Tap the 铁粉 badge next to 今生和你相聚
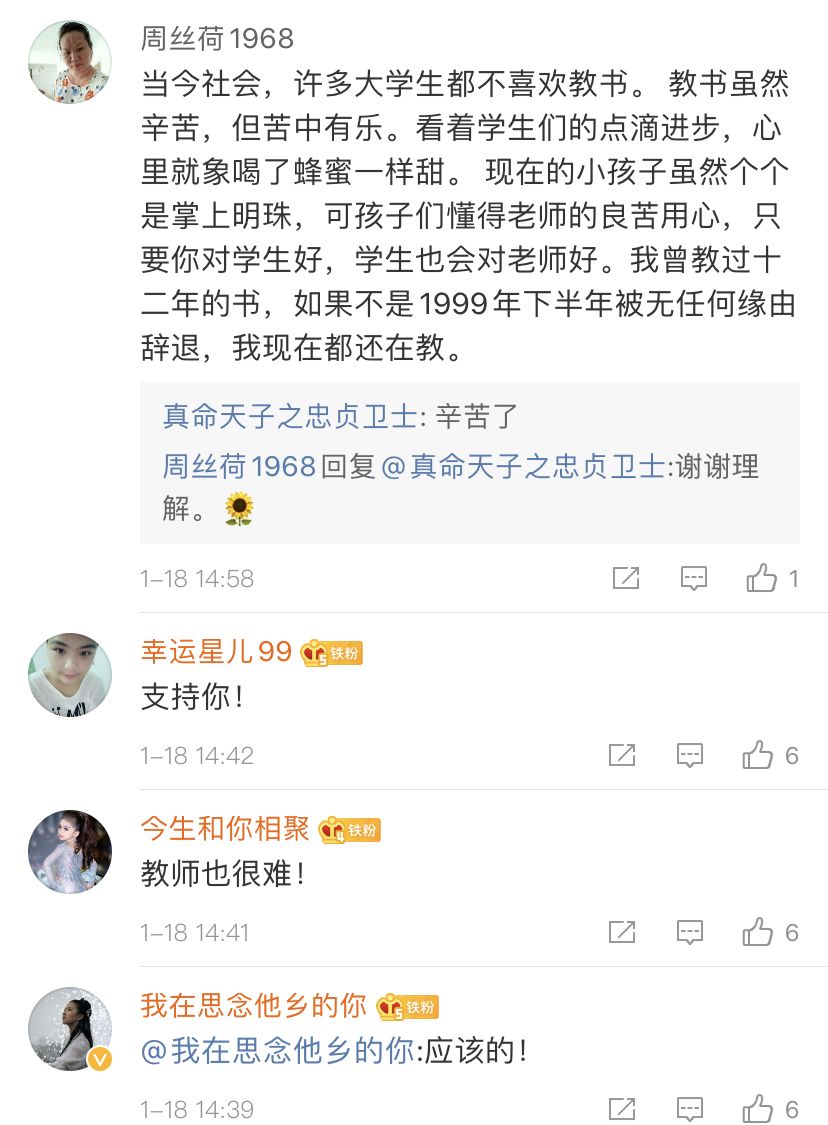This screenshot has height=1125, width=828. coord(350,830)
